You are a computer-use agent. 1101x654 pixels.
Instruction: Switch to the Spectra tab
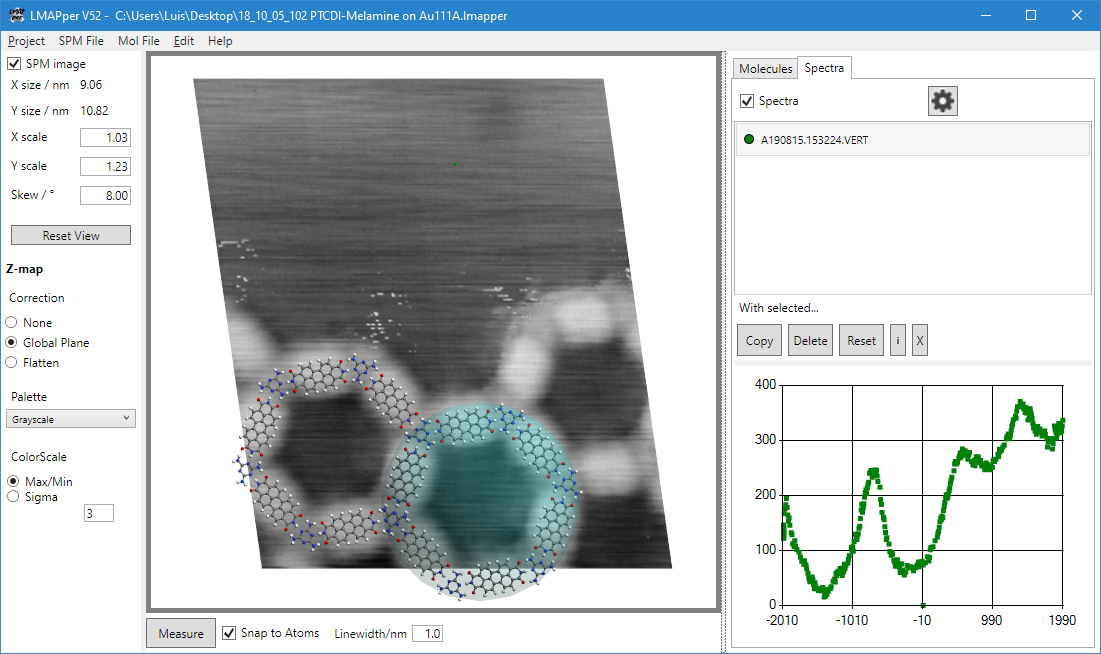point(824,67)
